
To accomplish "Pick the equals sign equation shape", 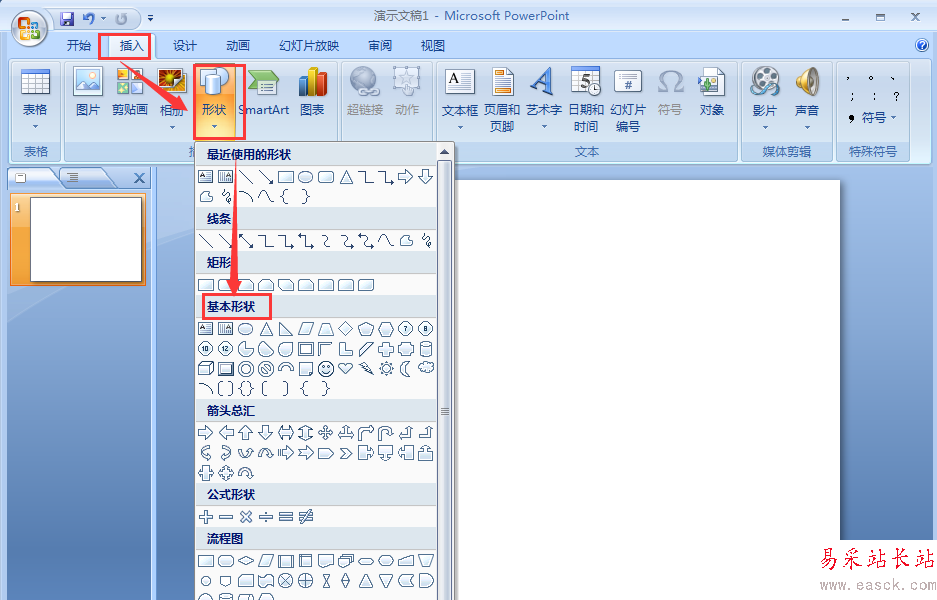I will [286, 517].
